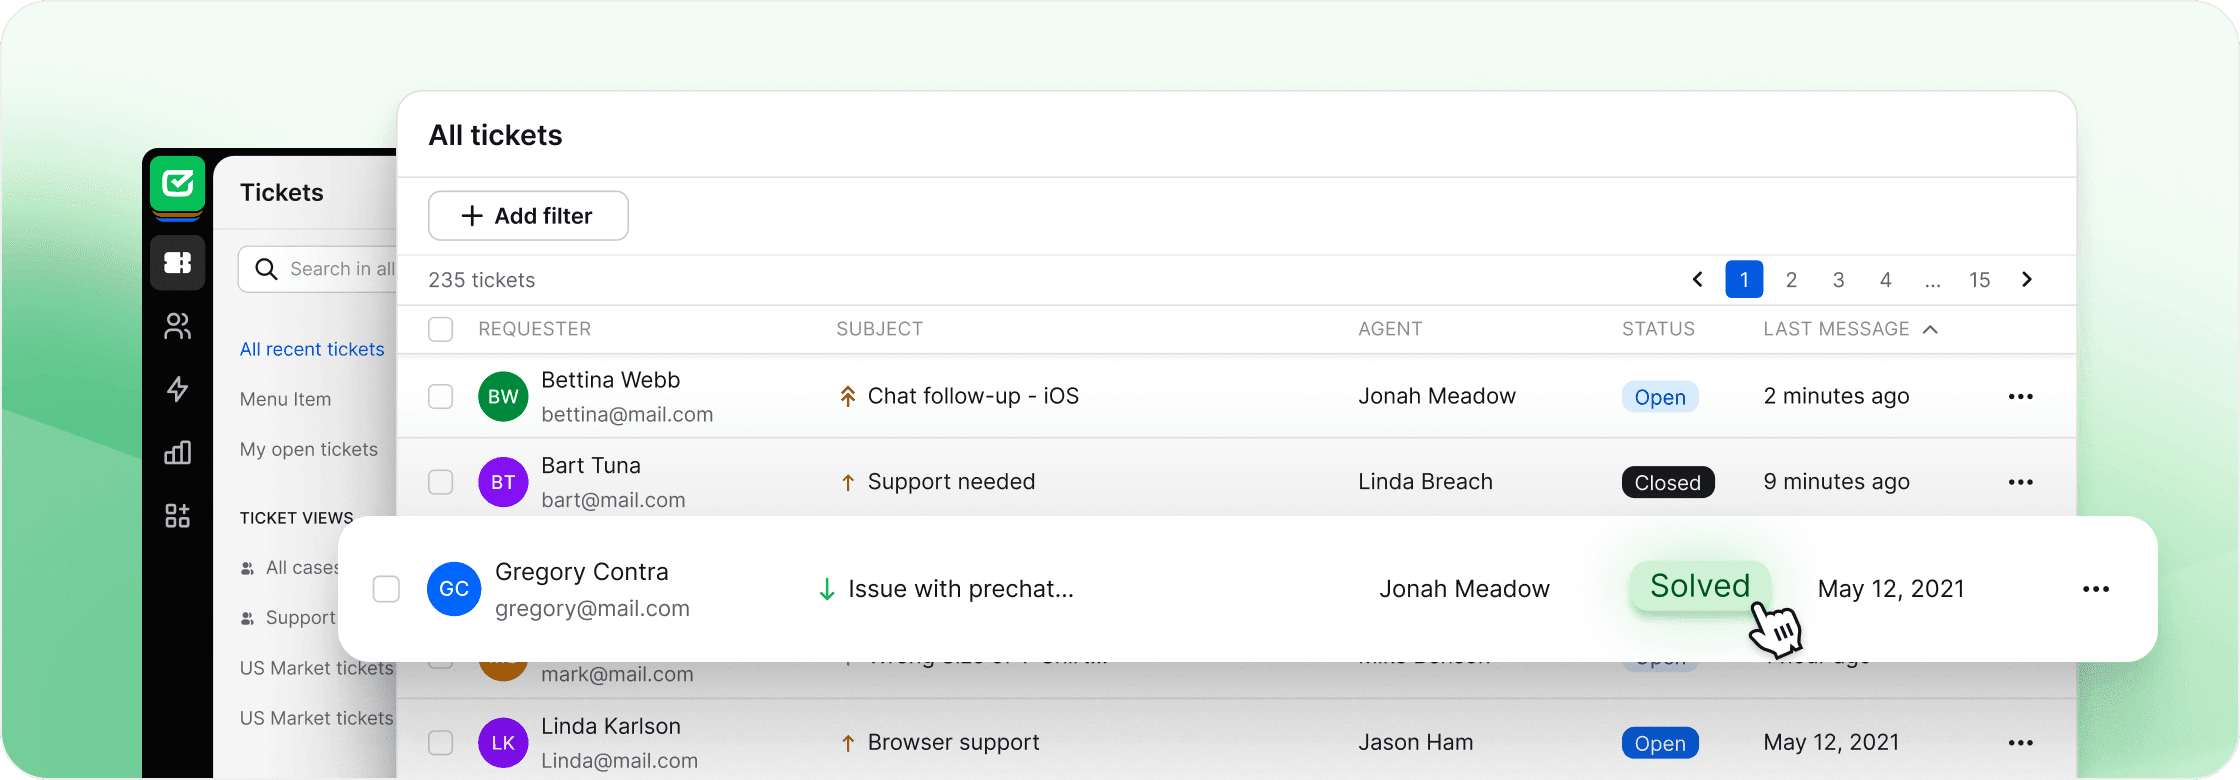Click Bart Tuna's BT avatar
Viewport: 2240px width, 780px height.
point(503,482)
